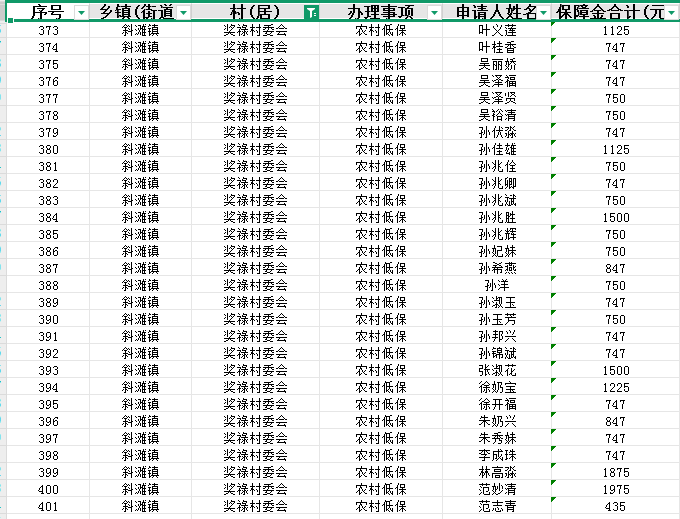Select applicant name cell 孙洋
The image size is (680, 519).
(x=497, y=285)
